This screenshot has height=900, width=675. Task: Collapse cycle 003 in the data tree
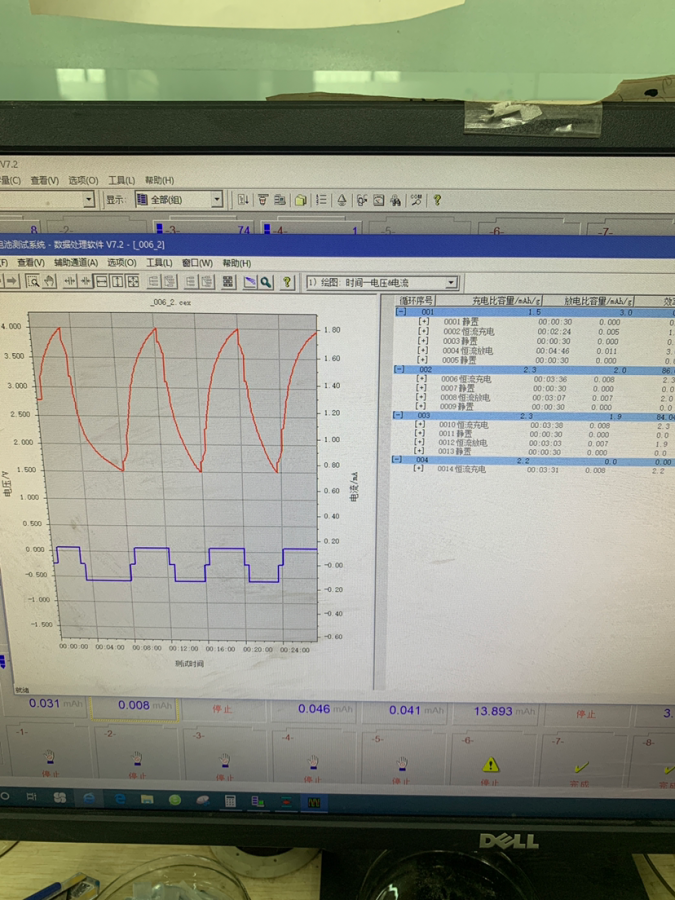(x=398, y=415)
